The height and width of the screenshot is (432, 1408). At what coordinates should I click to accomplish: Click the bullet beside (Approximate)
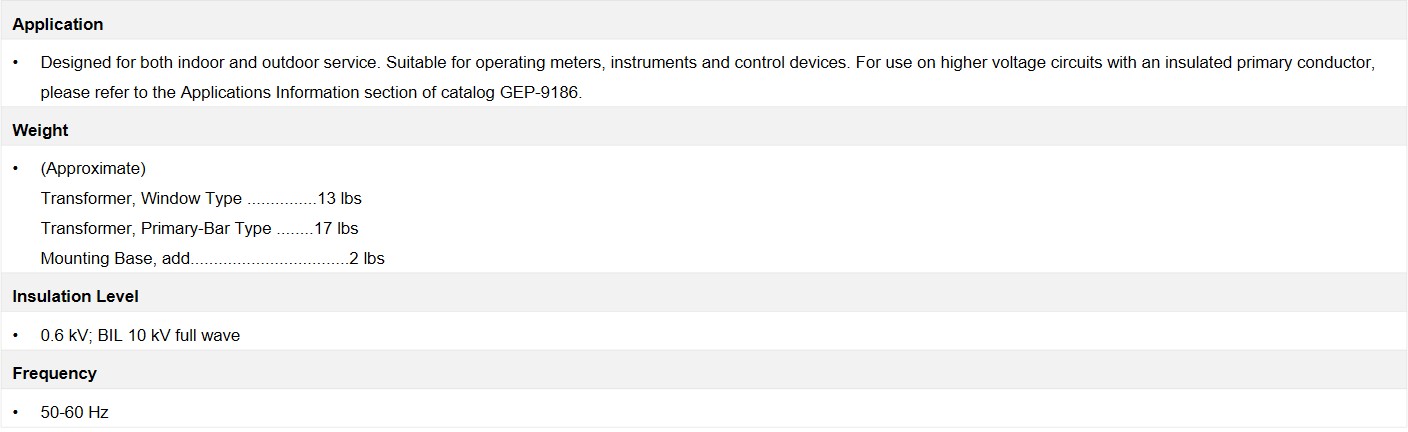click(16, 168)
